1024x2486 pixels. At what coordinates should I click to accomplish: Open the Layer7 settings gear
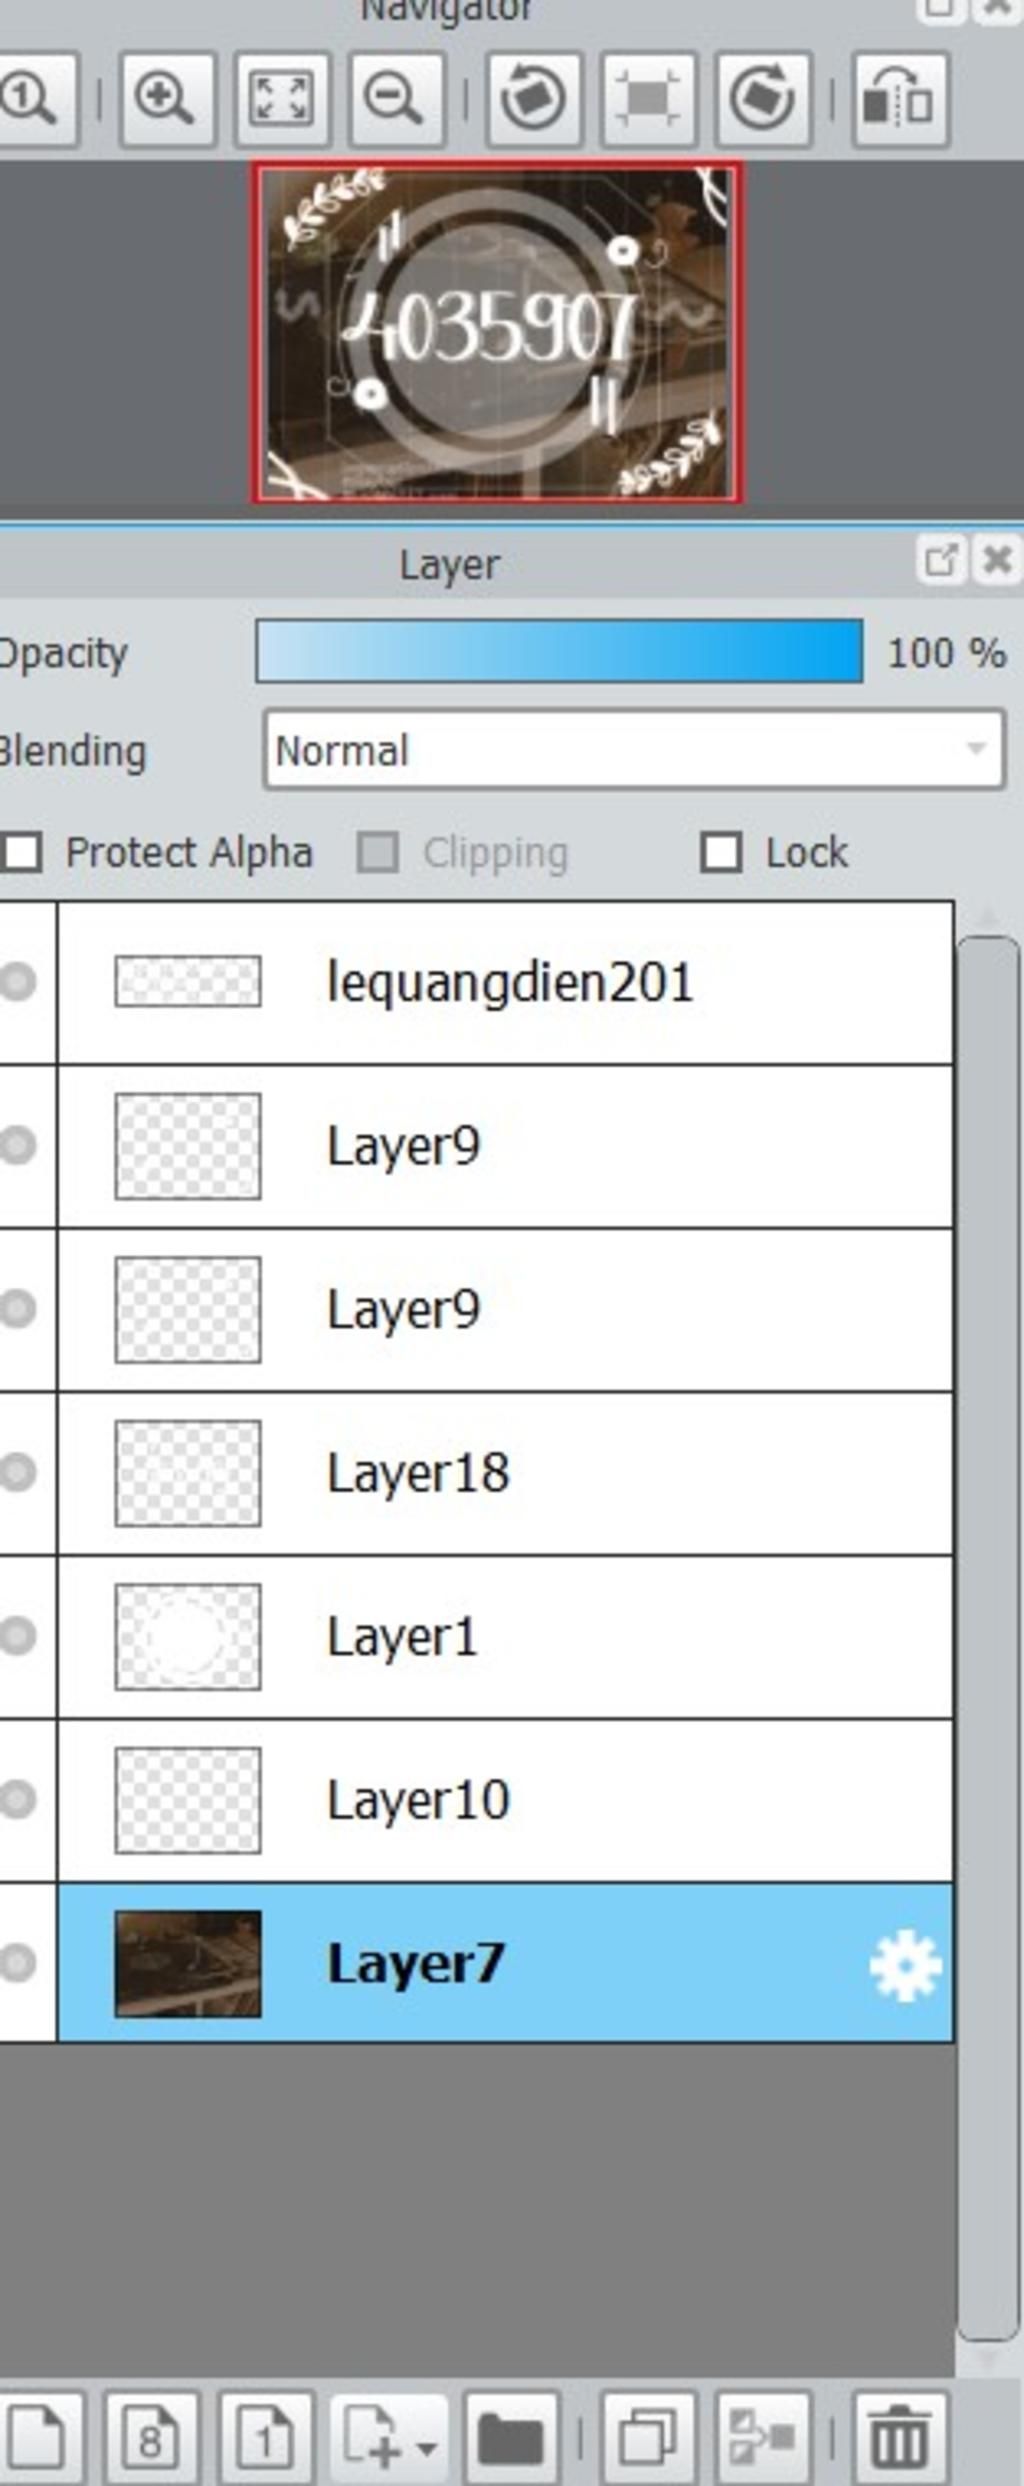point(906,1965)
